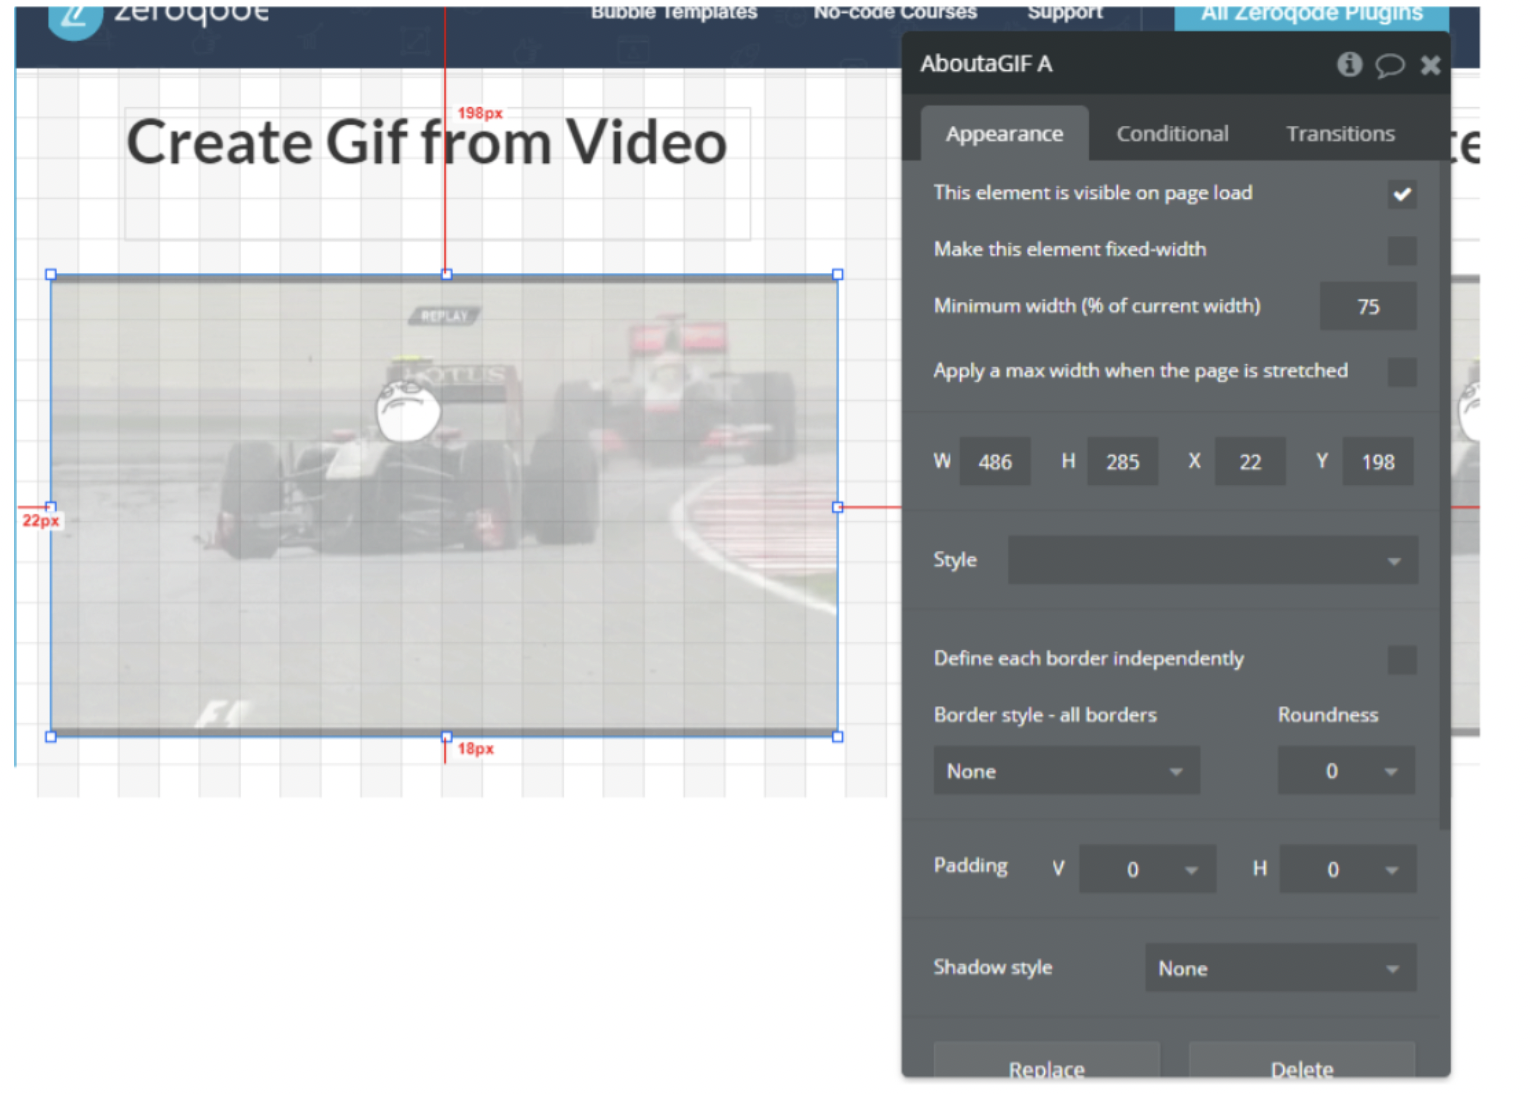
Task: Click the property panel vertical scrollbar
Action: point(1444,495)
